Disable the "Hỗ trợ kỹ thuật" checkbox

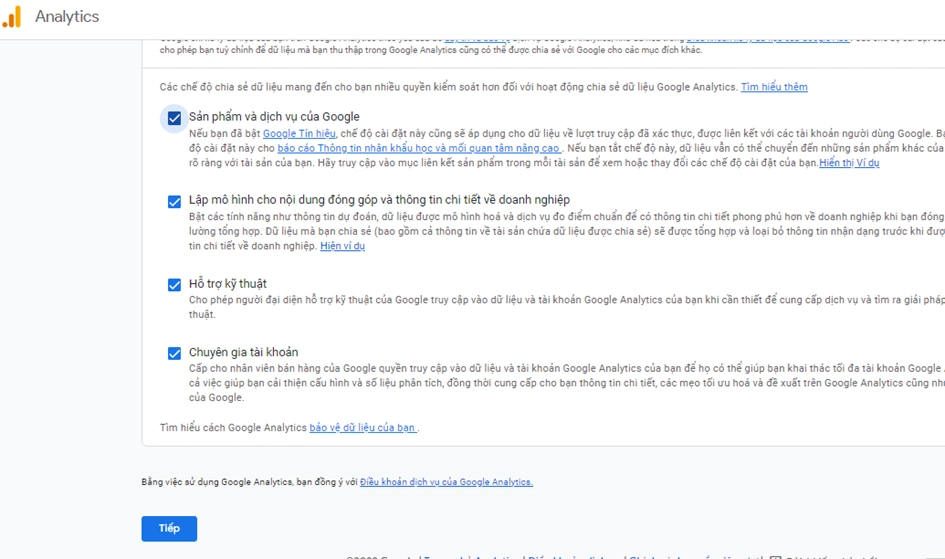pos(174,285)
